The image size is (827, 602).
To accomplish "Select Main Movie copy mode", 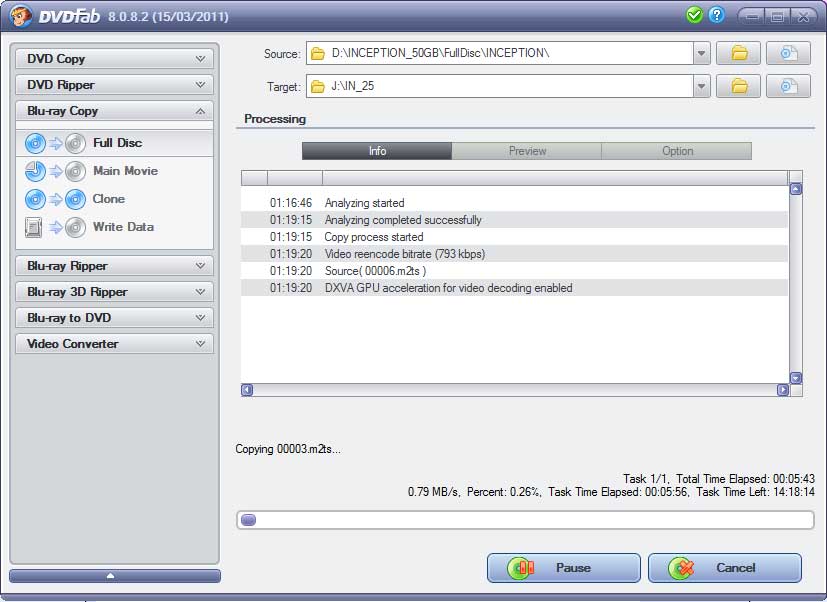I will coord(114,171).
